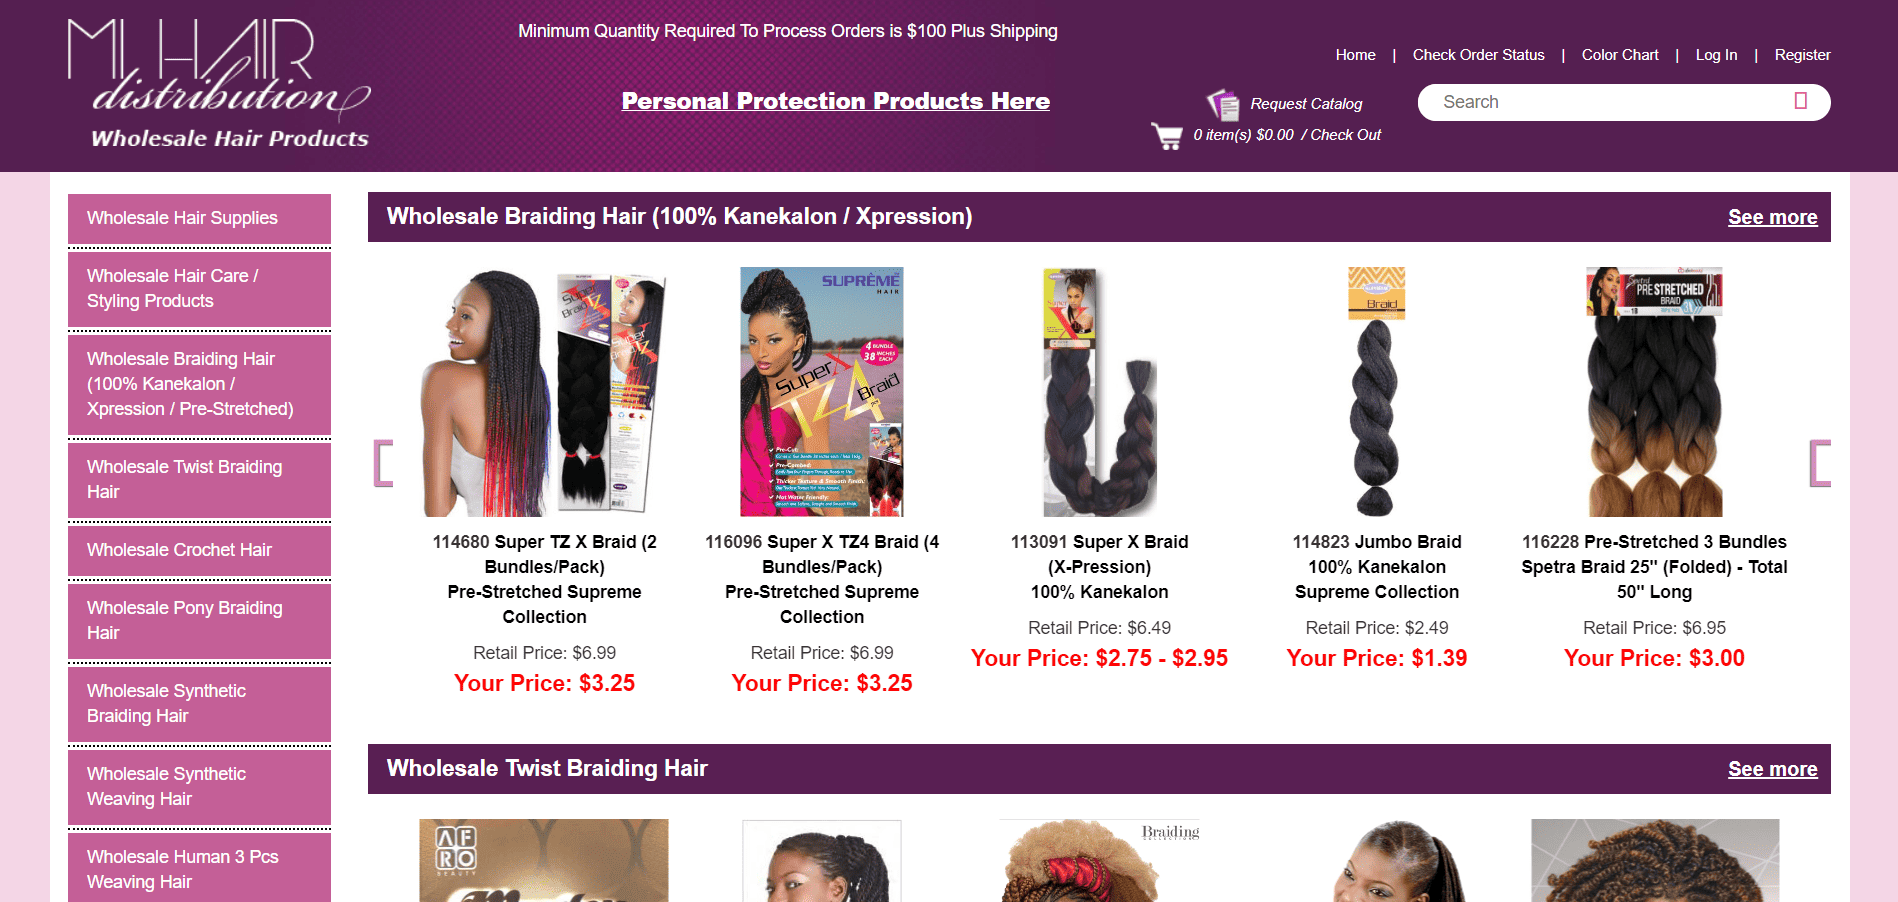Open Super TZ X Braid product image
This screenshot has width=1898, height=902.
pyautogui.click(x=544, y=392)
